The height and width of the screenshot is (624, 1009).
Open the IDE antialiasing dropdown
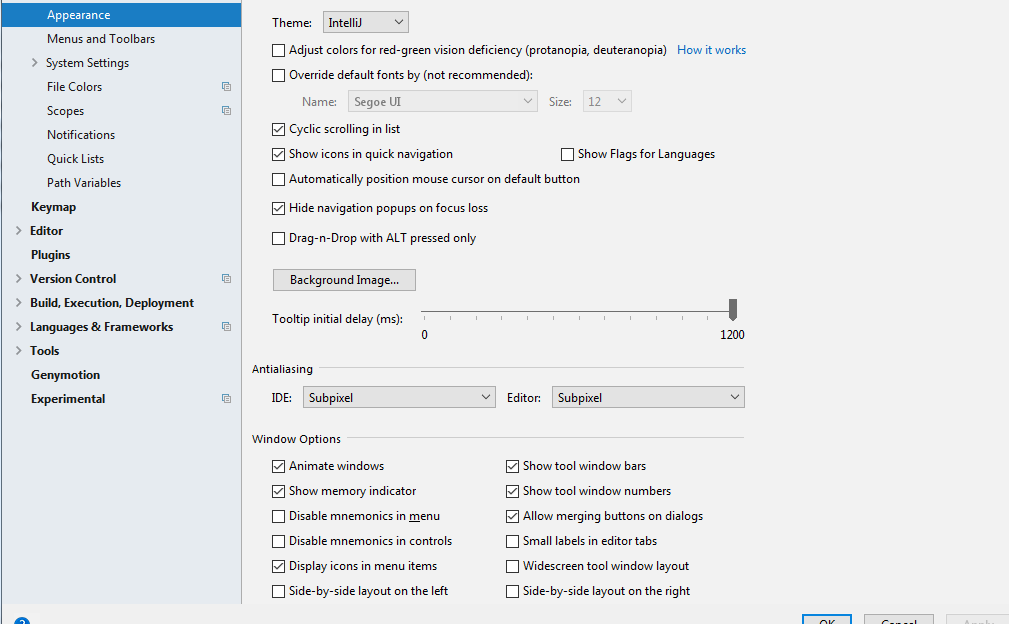point(399,398)
